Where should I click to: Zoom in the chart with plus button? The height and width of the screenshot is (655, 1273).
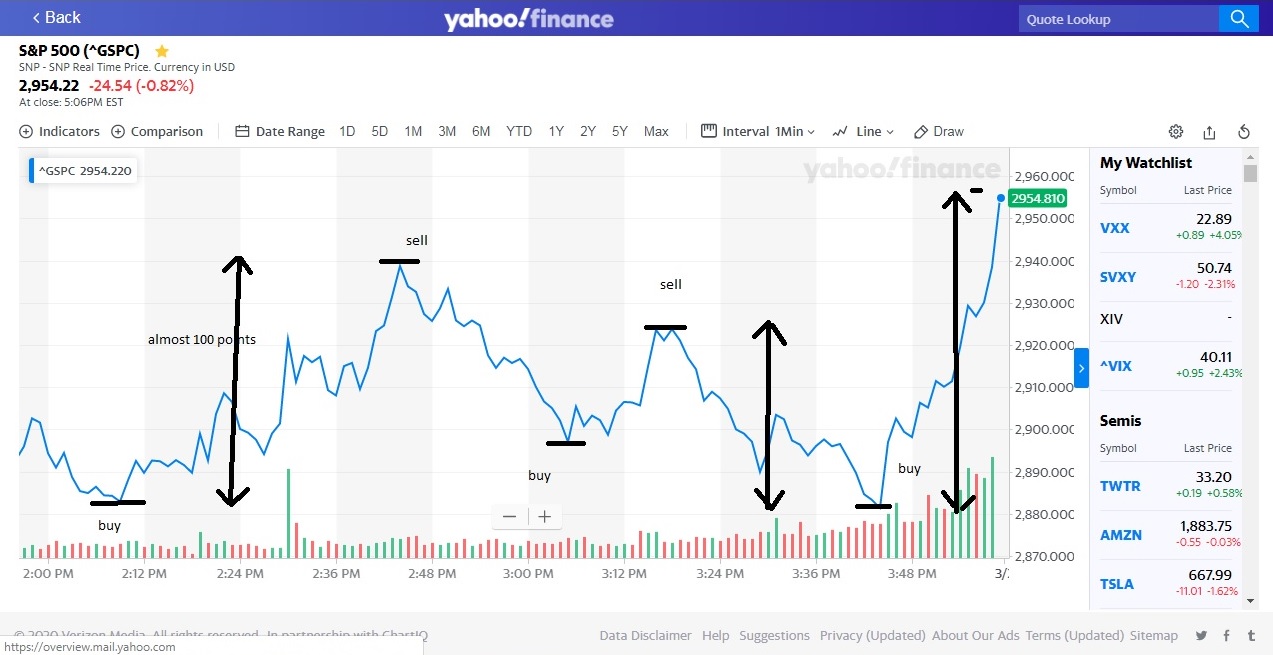[544, 516]
